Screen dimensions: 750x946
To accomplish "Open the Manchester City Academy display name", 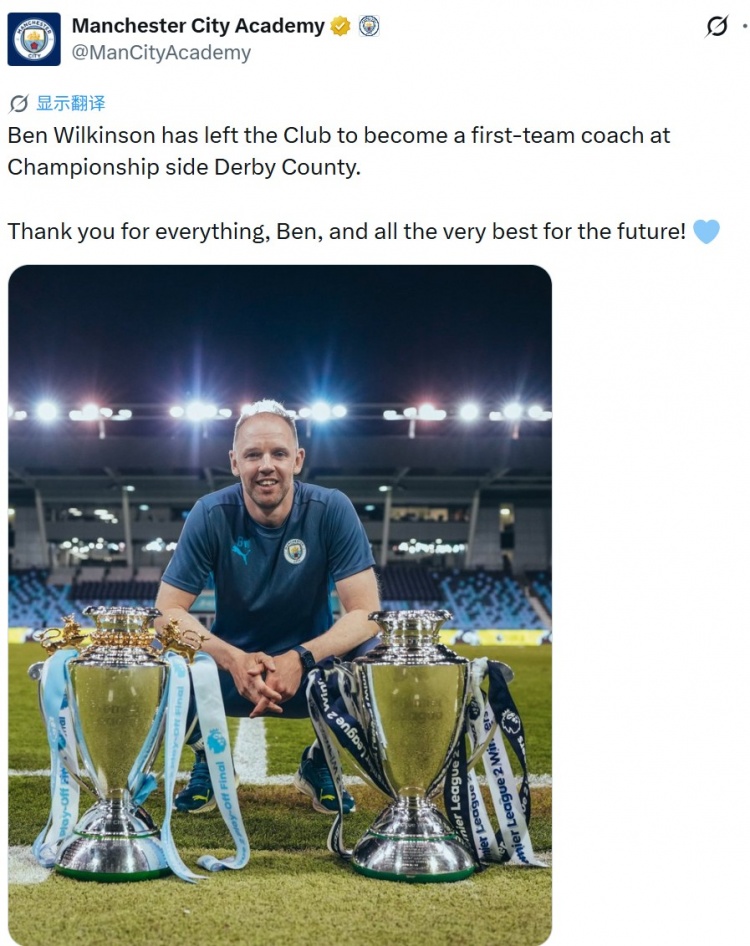I will [x=198, y=26].
